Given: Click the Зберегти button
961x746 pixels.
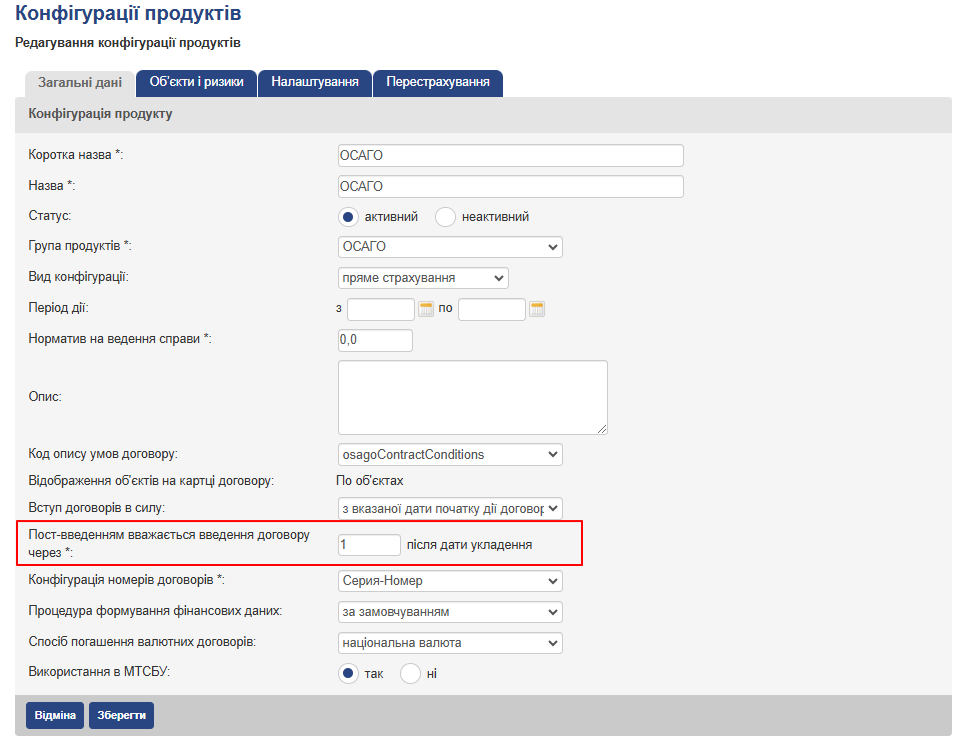Looking at the screenshot, I should [121, 716].
